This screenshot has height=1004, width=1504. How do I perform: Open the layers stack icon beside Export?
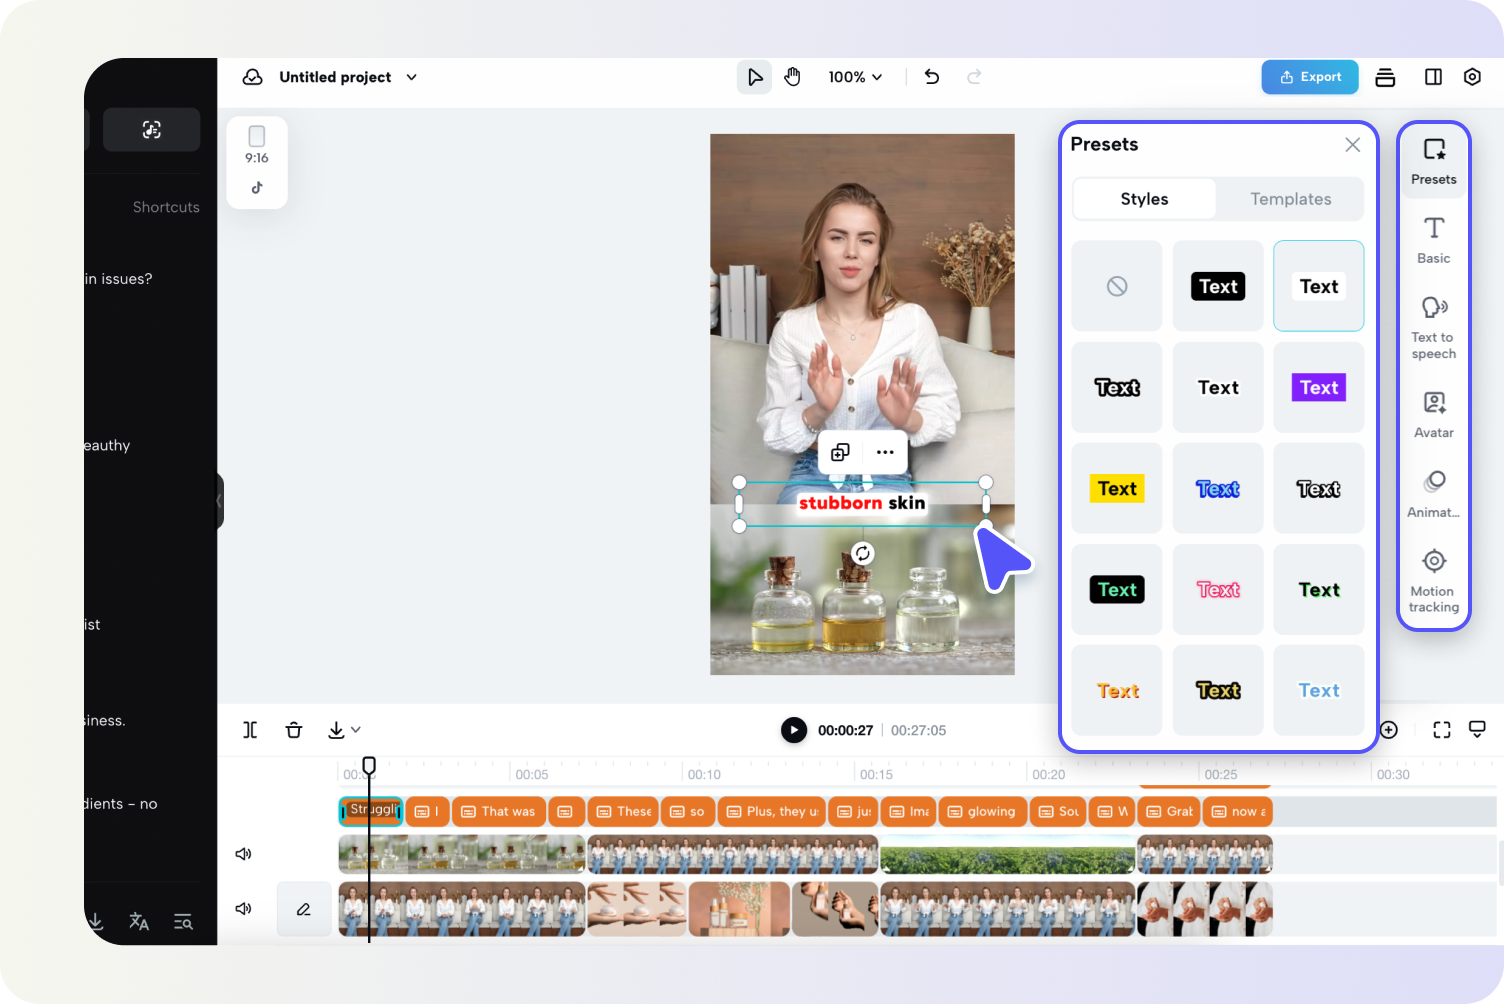pos(1385,77)
